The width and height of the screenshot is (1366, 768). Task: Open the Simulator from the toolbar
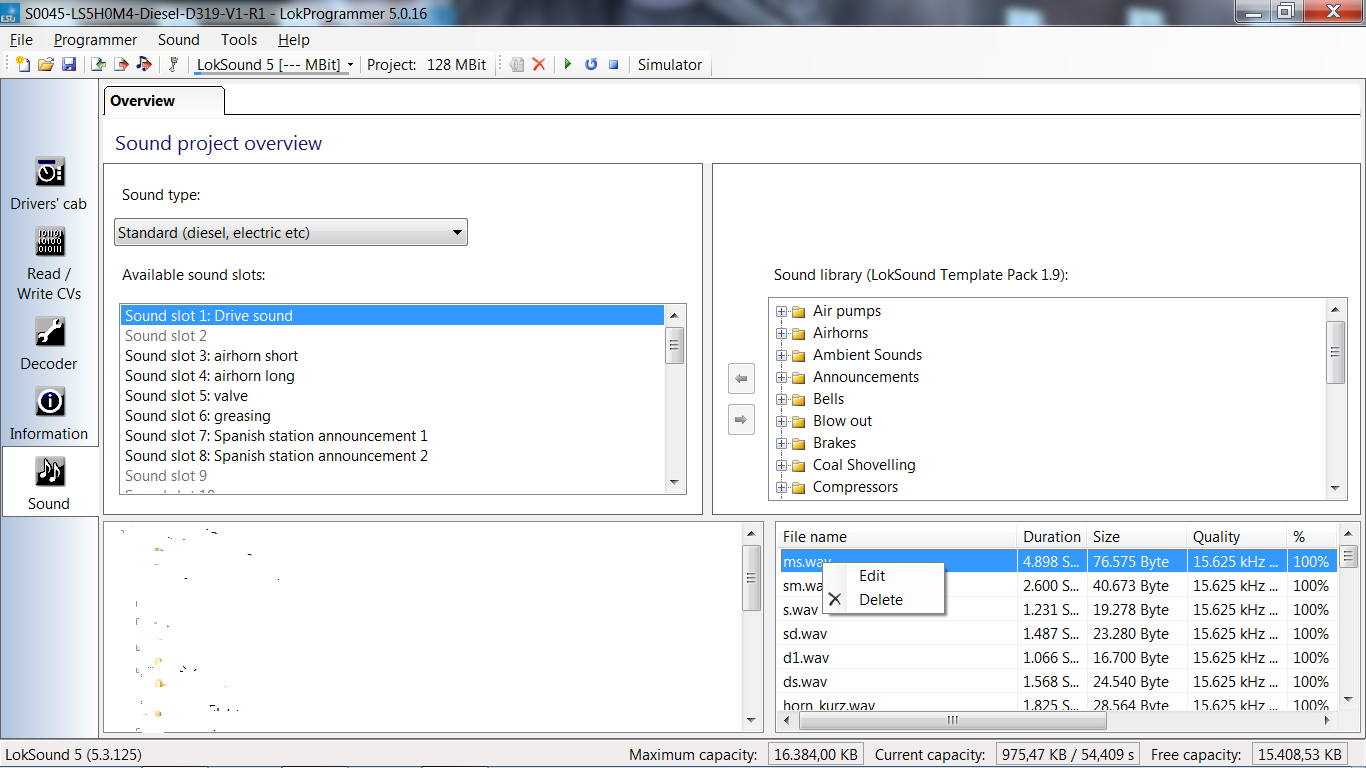[670, 64]
